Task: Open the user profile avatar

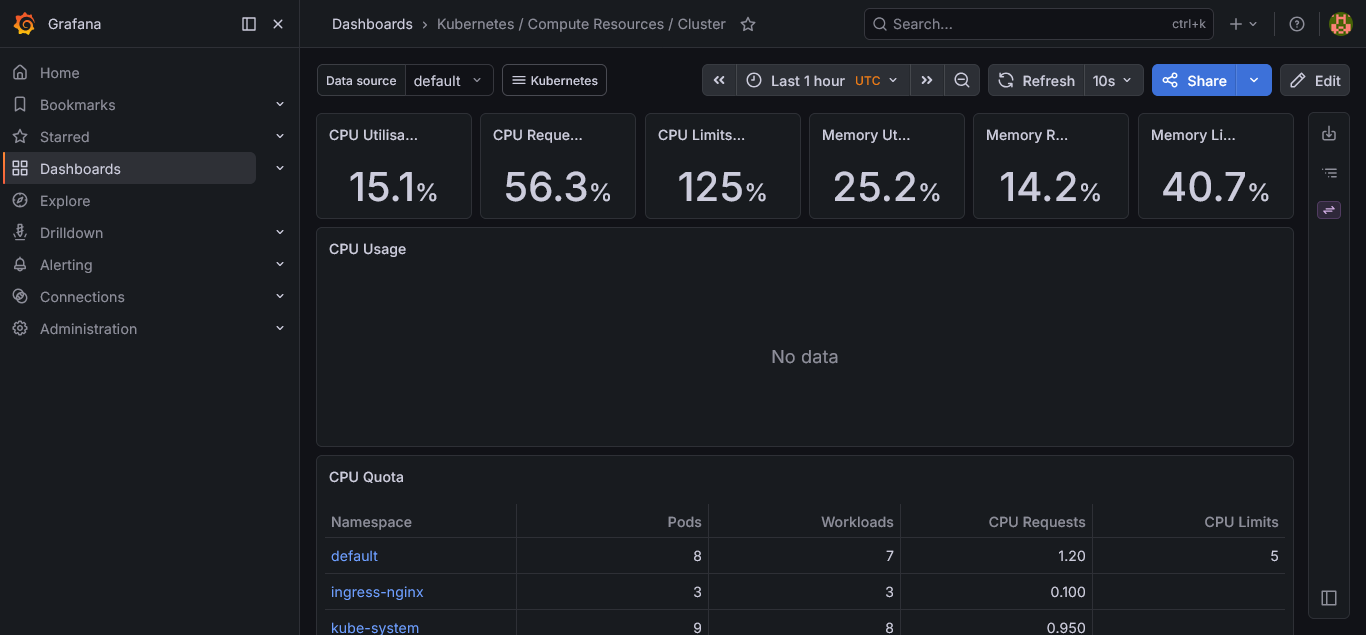Action: pos(1340,24)
